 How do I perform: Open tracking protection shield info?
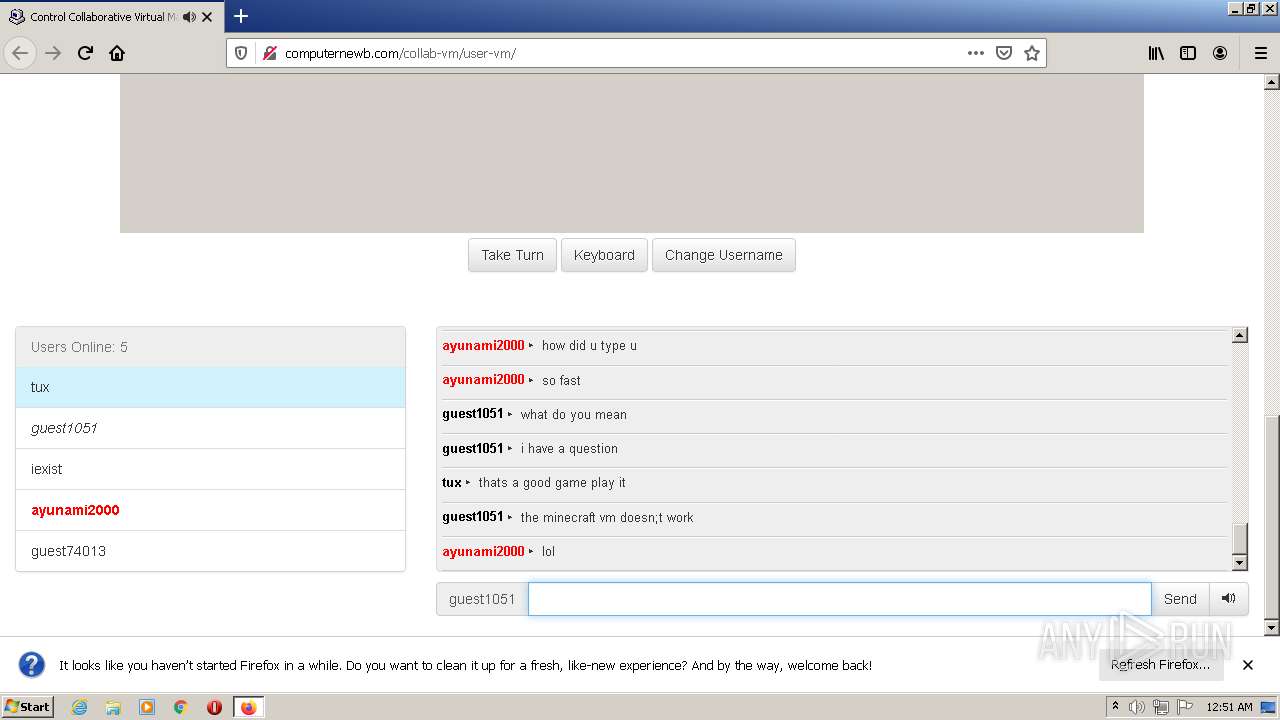click(241, 53)
